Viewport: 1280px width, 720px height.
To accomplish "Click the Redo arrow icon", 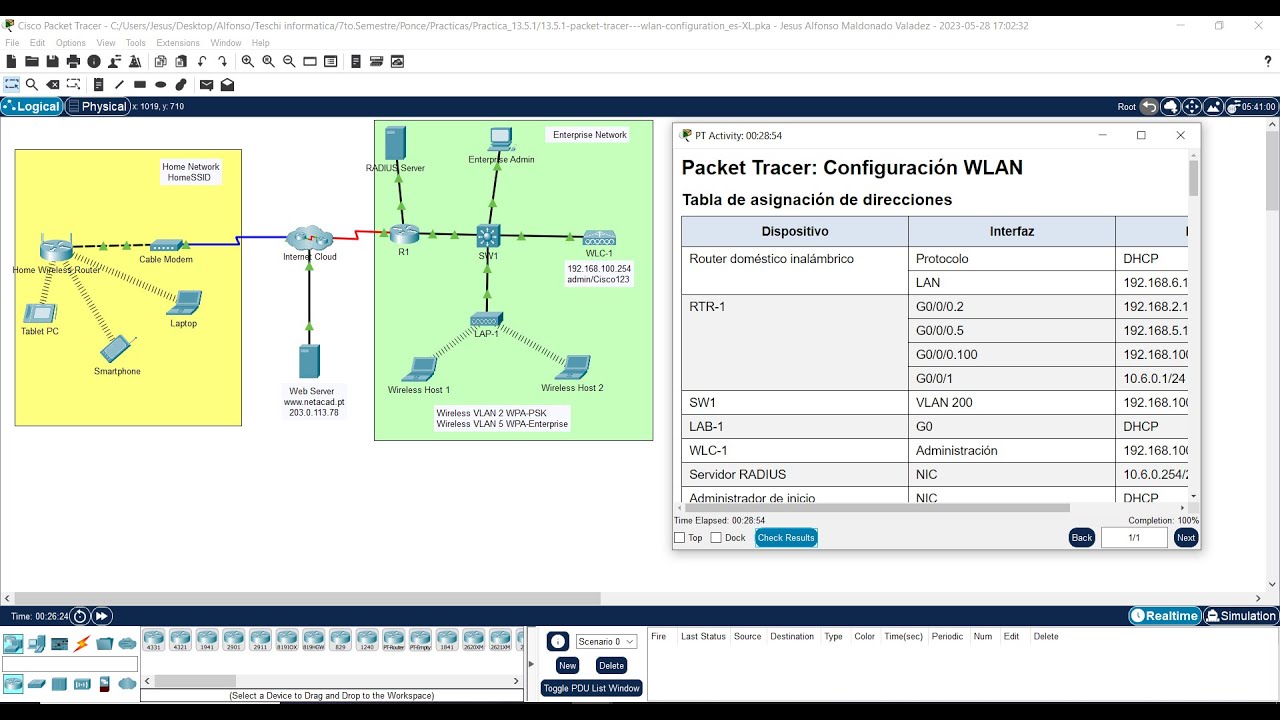I will [x=222, y=61].
